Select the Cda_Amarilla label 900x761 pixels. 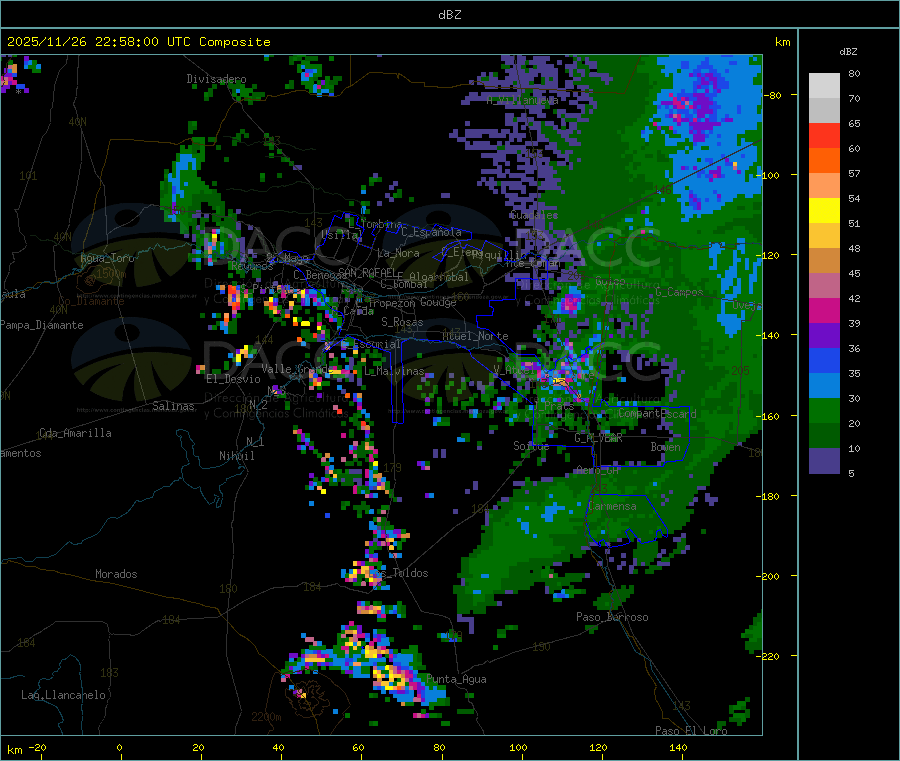pos(75,433)
